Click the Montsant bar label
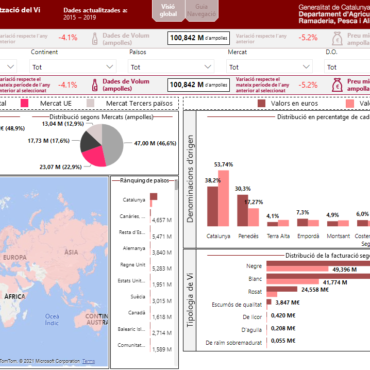This screenshot has height=370, width=370. (x=338, y=236)
